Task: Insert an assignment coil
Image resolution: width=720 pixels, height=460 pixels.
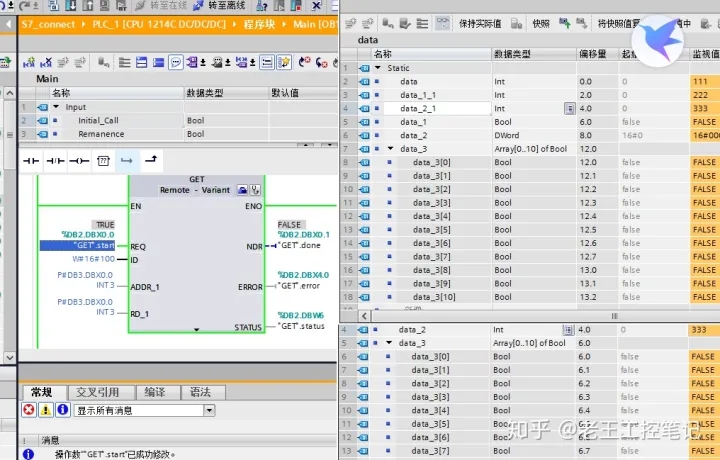Action: pyautogui.click(x=79, y=161)
